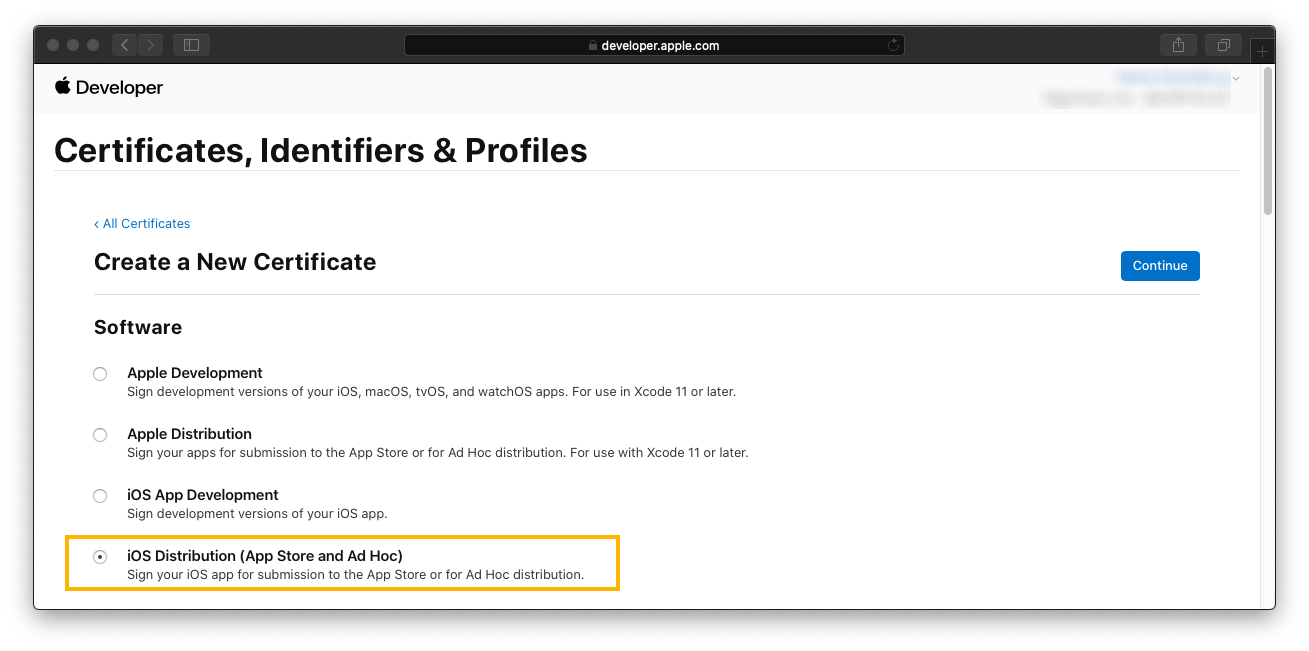The height and width of the screenshot is (651, 1309).
Task: Select the iOS App Development radio button
Action: pyautogui.click(x=100, y=496)
